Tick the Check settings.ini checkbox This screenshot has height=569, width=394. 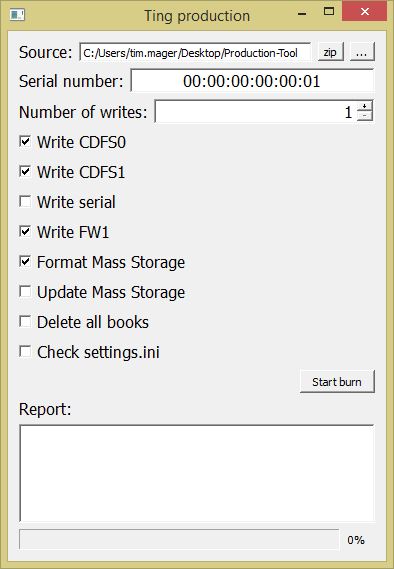25,352
